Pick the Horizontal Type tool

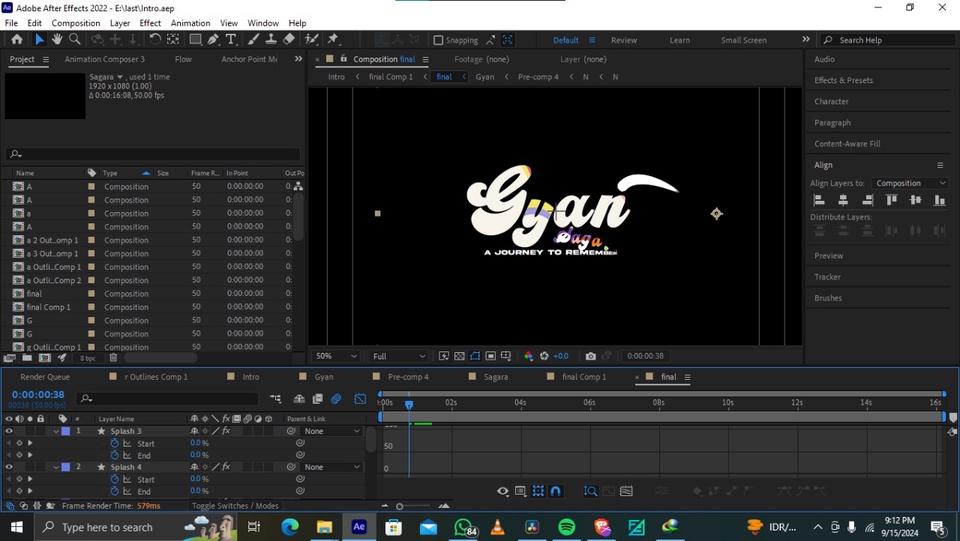(x=231, y=39)
